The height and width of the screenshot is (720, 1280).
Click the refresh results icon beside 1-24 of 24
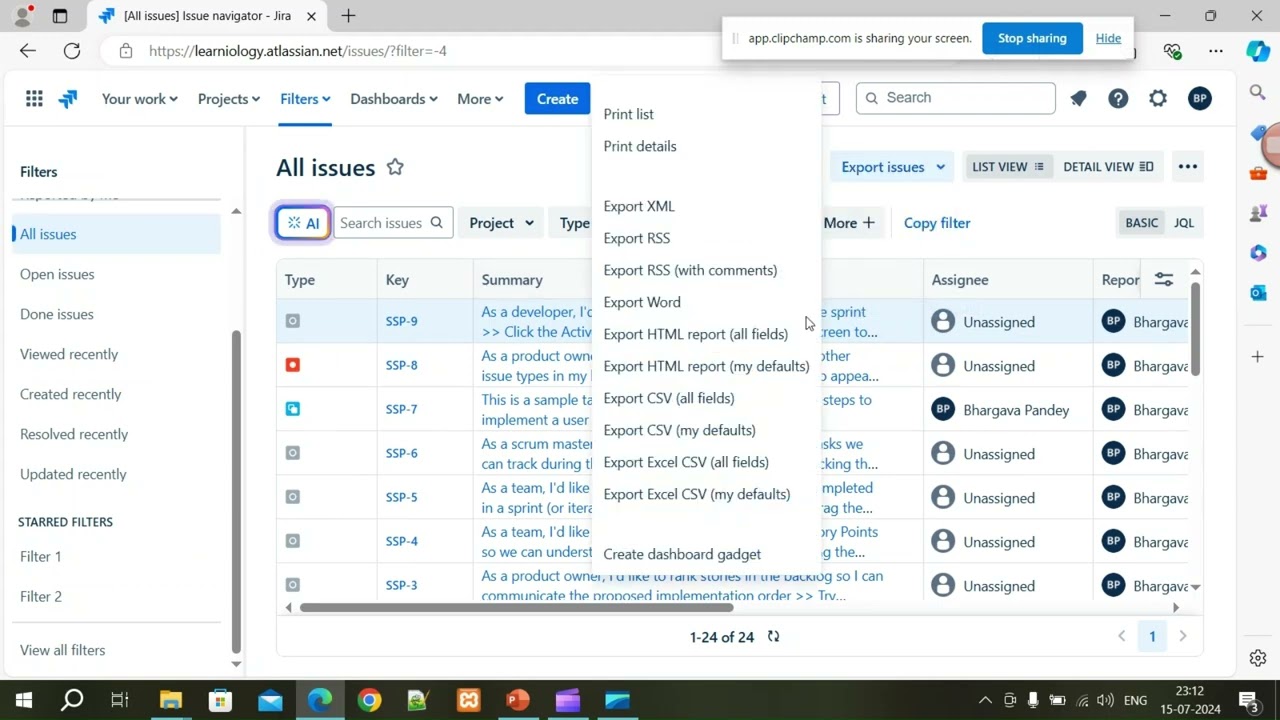pos(773,636)
